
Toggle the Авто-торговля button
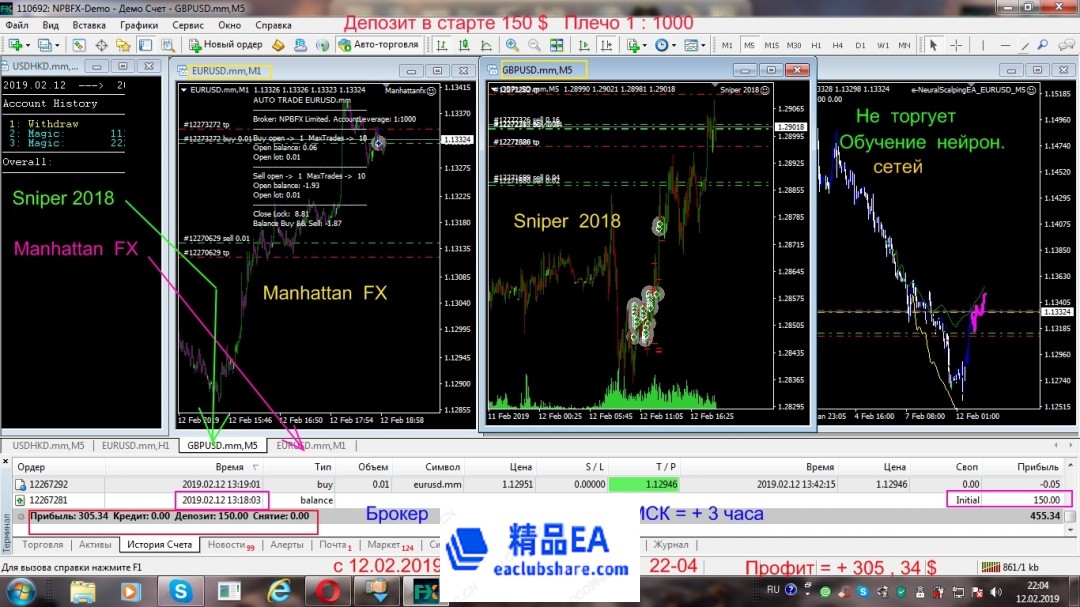click(379, 45)
